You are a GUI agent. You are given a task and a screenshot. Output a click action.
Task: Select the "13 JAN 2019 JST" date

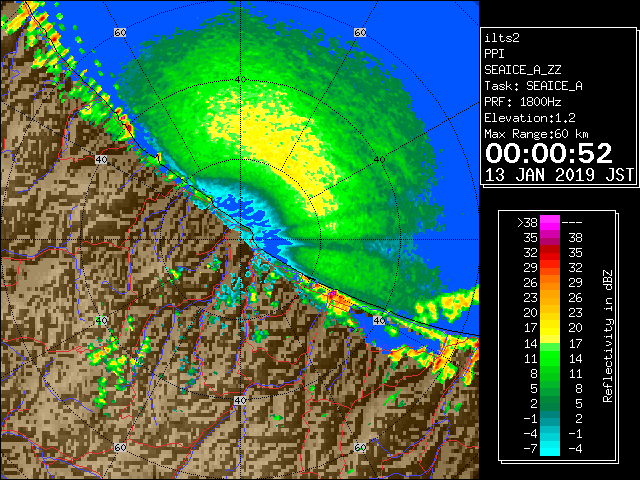coord(559,175)
